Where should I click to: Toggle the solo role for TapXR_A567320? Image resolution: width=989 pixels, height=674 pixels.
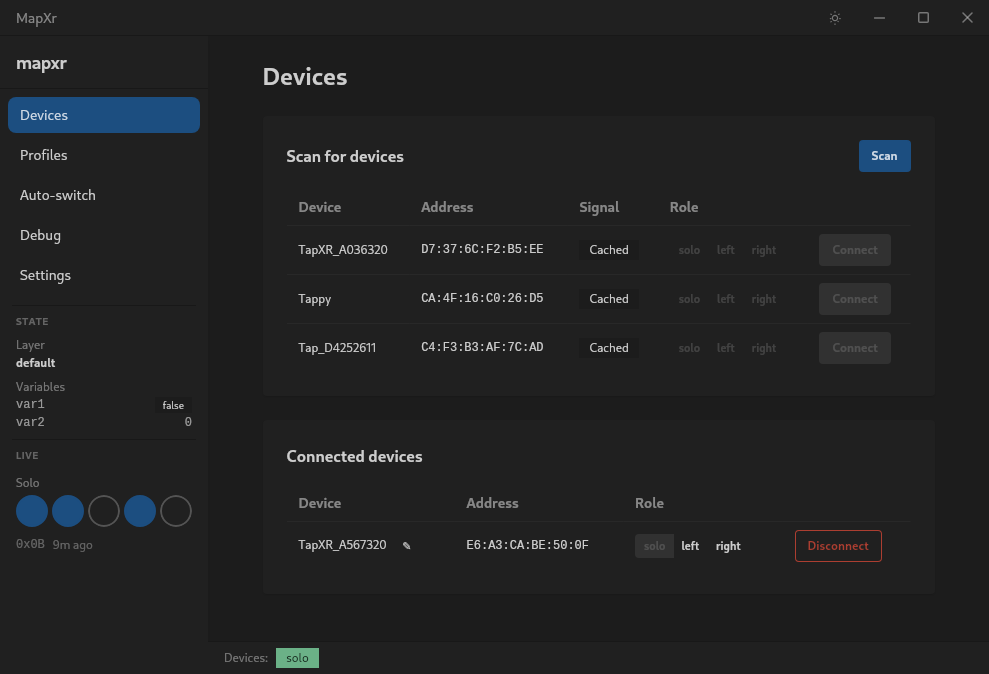click(x=654, y=545)
